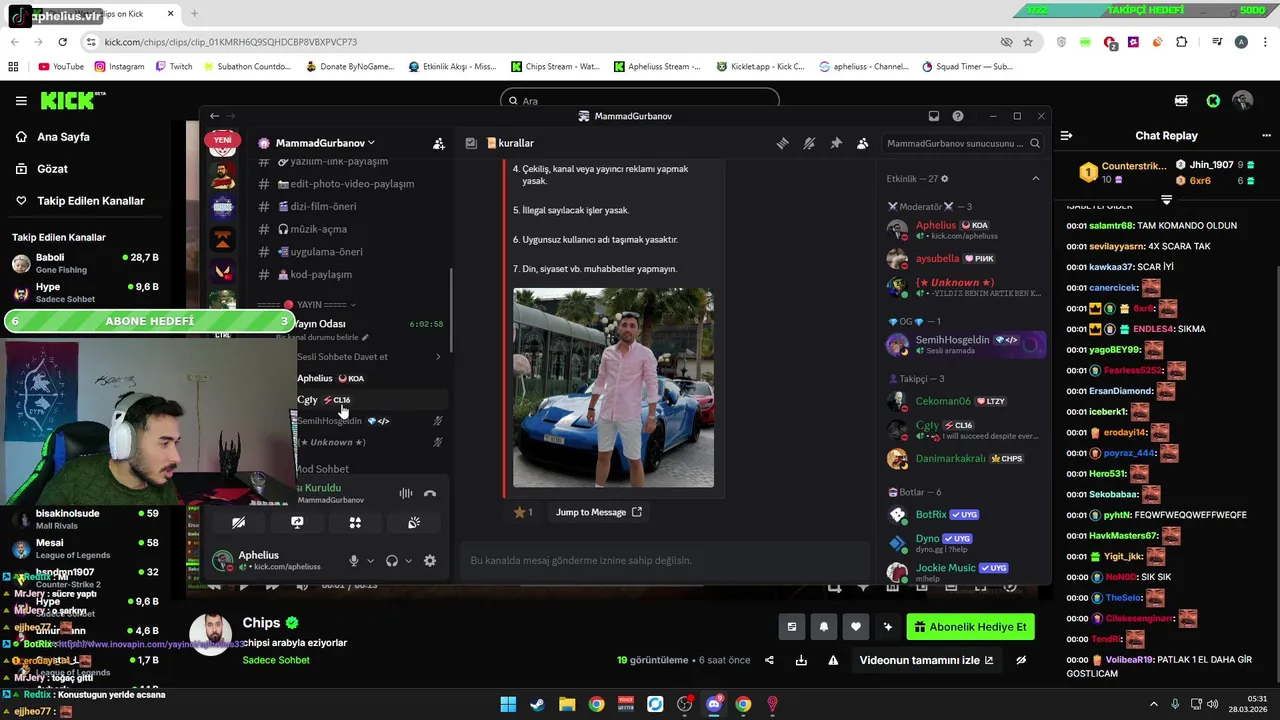Open microphone input options chevron
The height and width of the screenshot is (720, 1280).
(370, 561)
